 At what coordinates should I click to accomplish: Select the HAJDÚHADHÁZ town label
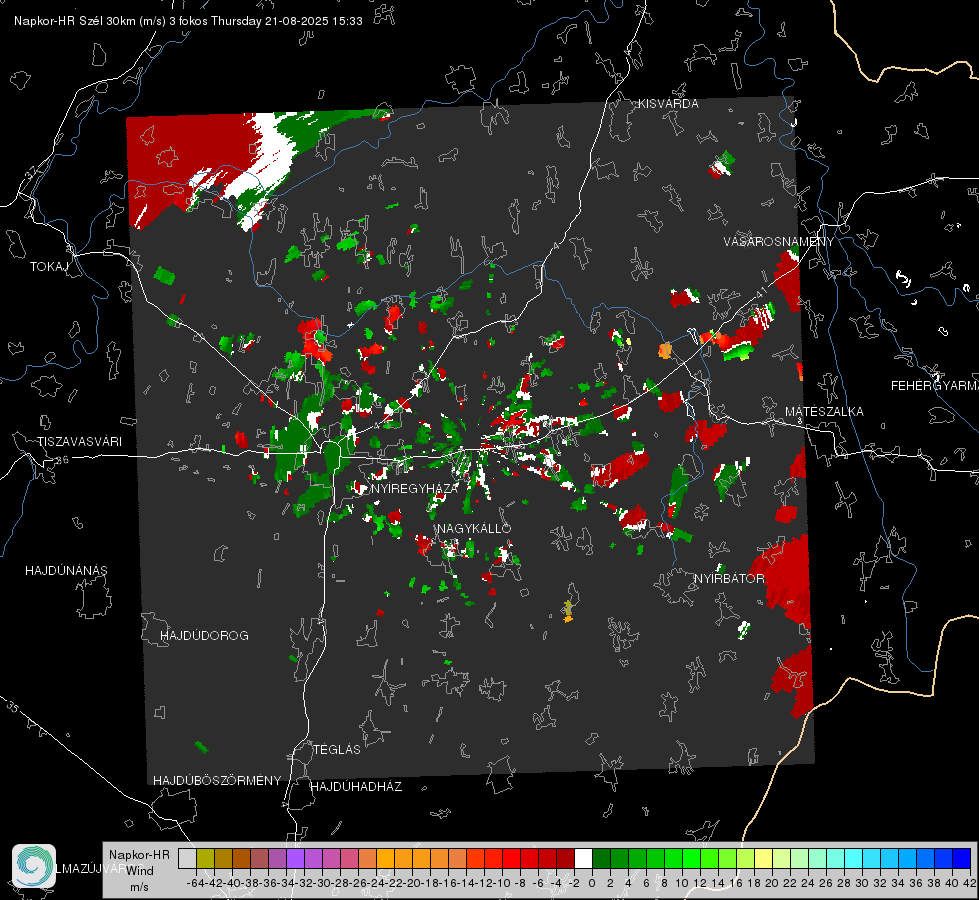click(356, 787)
